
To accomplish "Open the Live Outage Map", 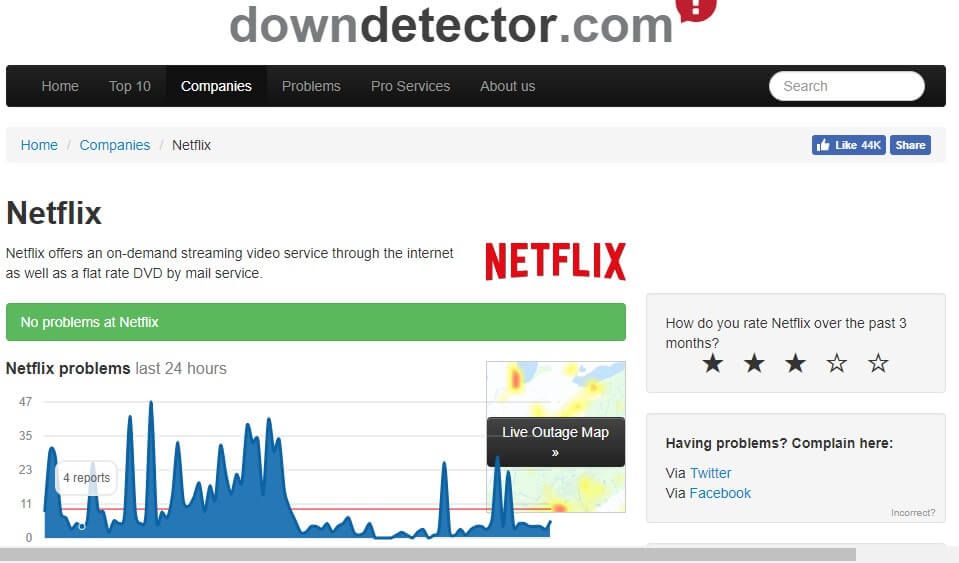I will (x=555, y=441).
